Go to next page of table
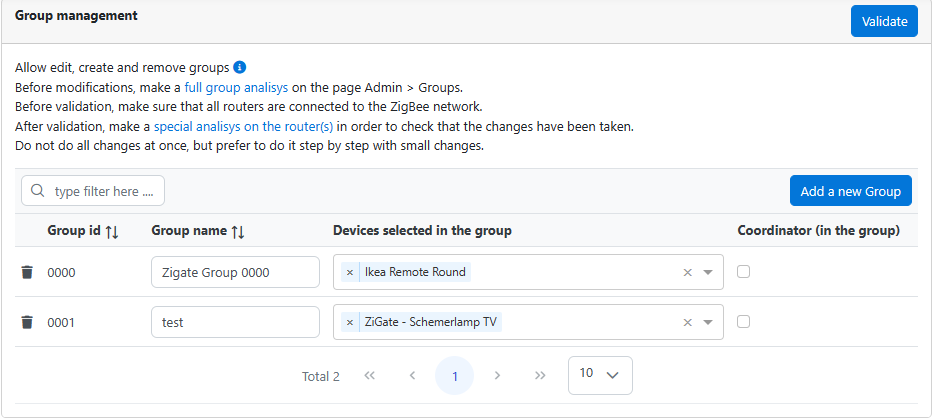The height and width of the screenshot is (419, 932). coord(498,376)
